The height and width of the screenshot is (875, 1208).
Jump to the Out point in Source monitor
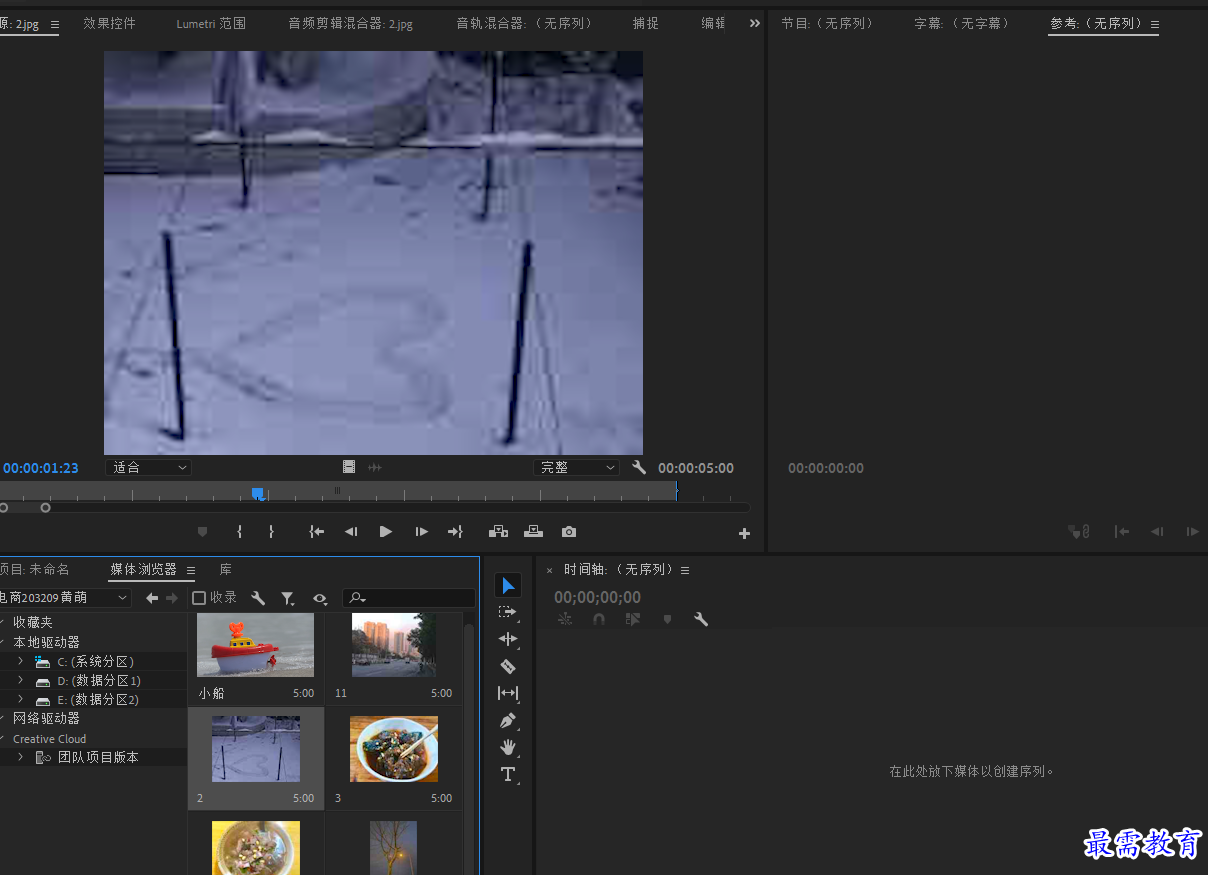(x=455, y=532)
